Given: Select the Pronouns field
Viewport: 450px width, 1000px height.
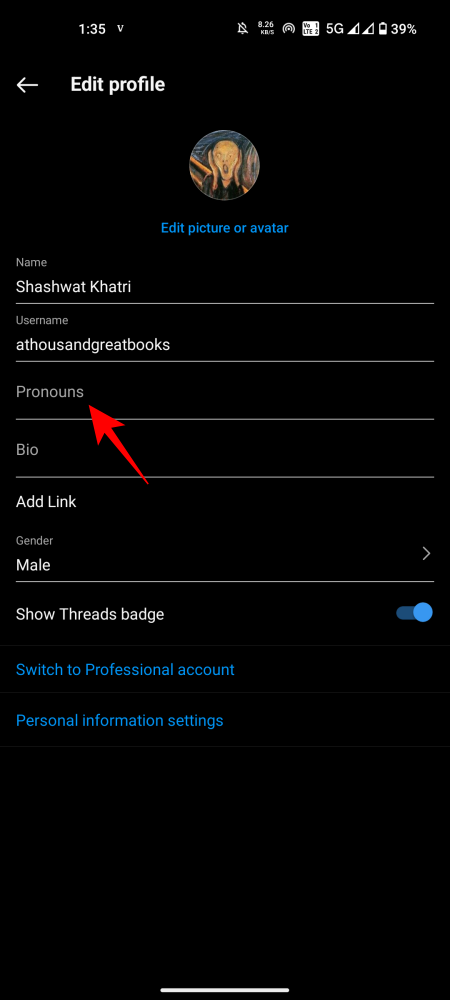Looking at the screenshot, I should (224, 392).
